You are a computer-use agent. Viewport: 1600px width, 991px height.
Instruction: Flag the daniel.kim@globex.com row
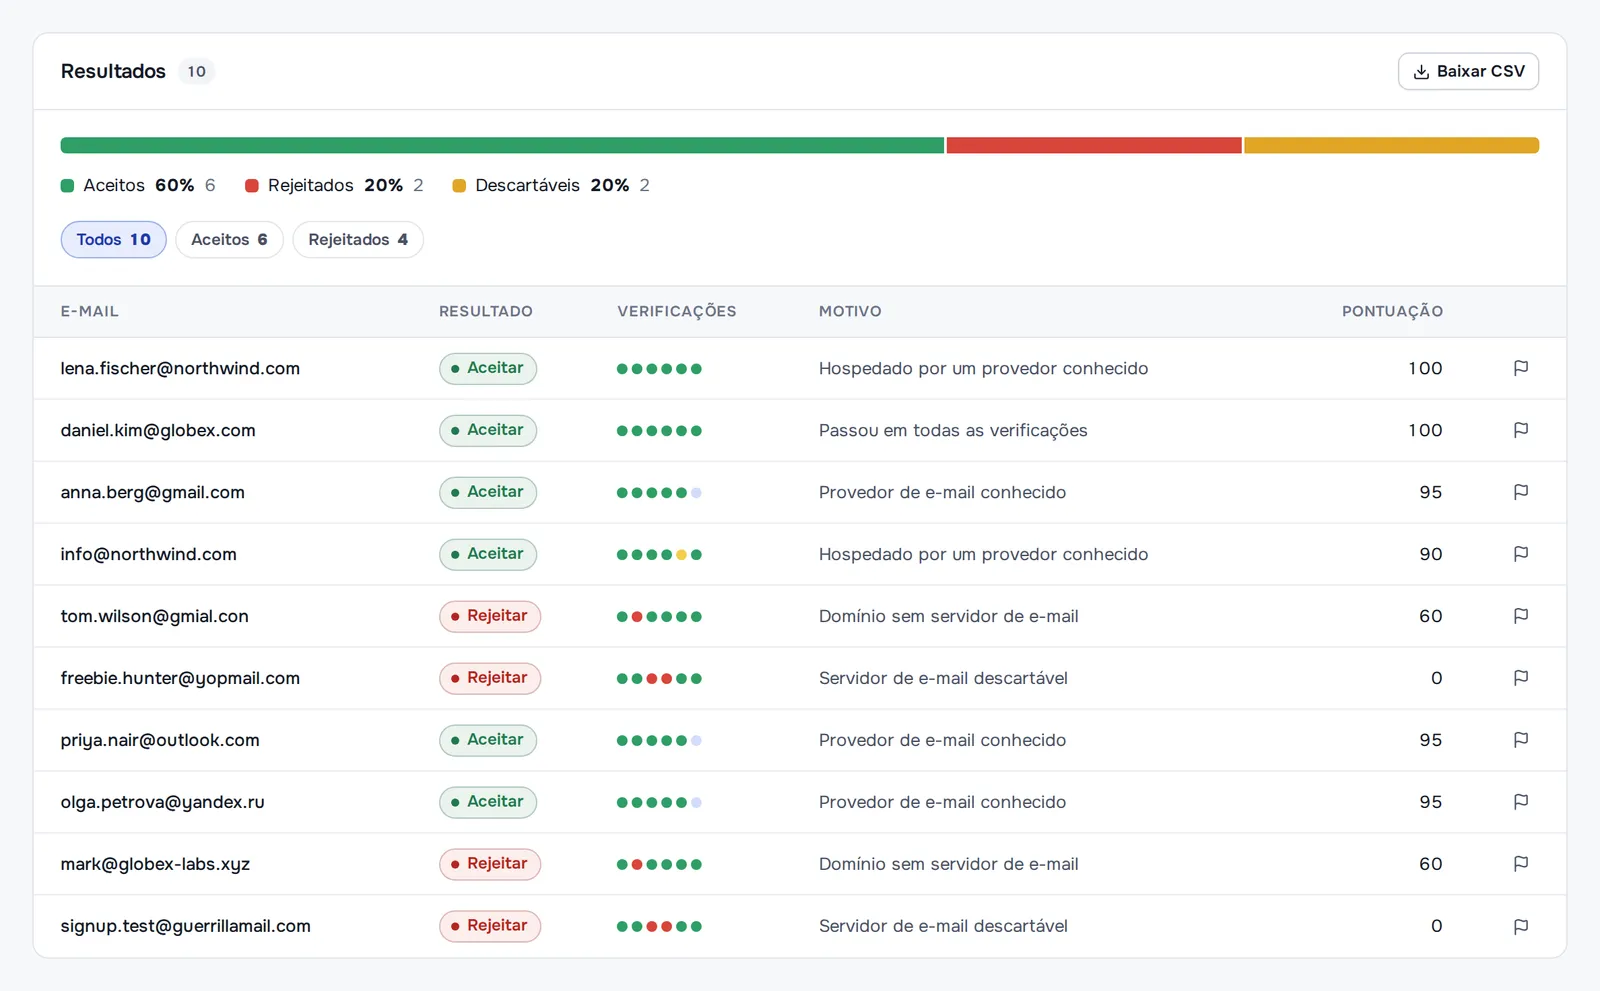click(1520, 430)
